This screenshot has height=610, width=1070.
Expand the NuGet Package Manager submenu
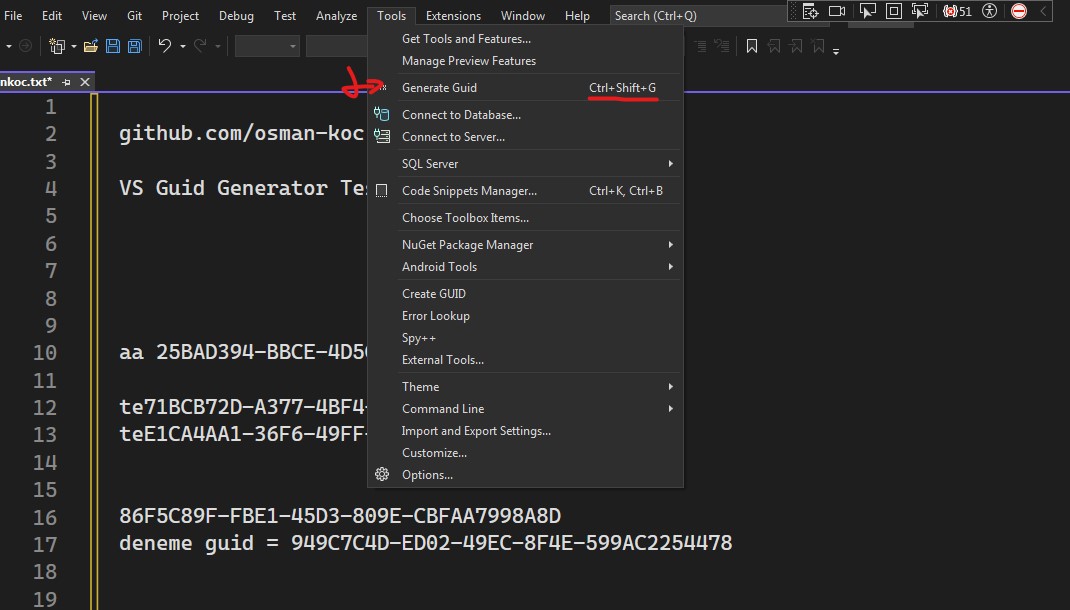point(670,244)
